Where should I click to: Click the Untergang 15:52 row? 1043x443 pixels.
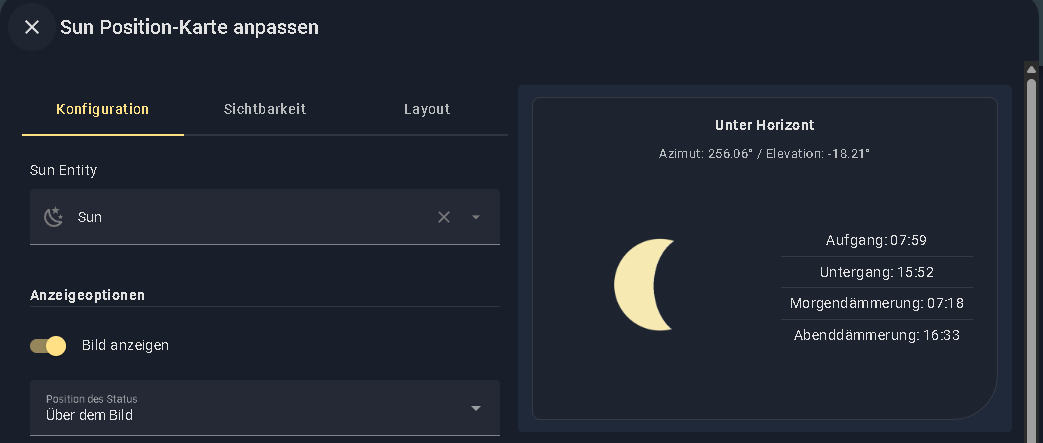876,272
